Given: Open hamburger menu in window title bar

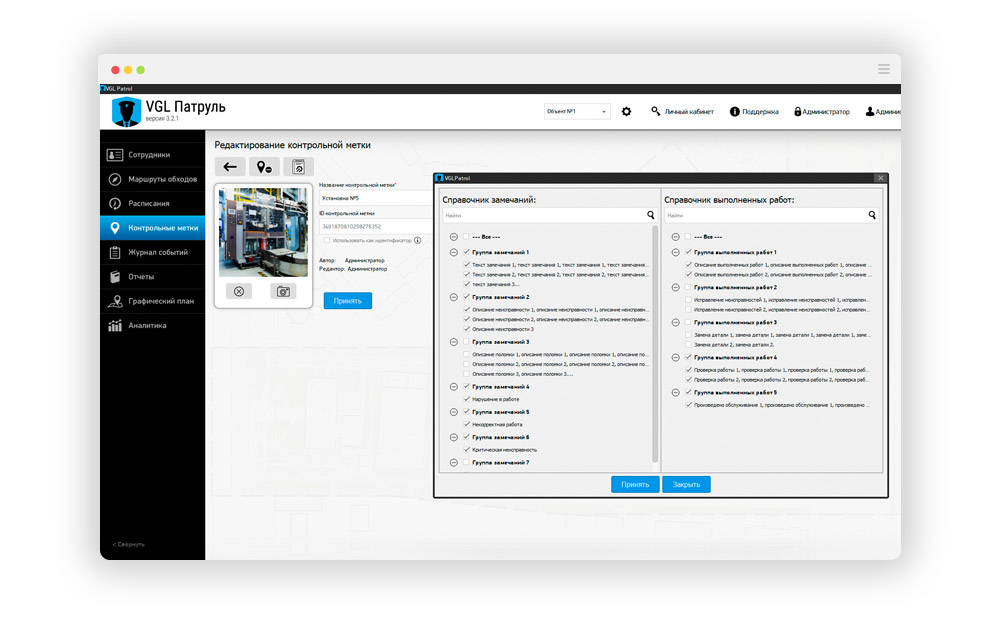Looking at the screenshot, I should tap(884, 69).
